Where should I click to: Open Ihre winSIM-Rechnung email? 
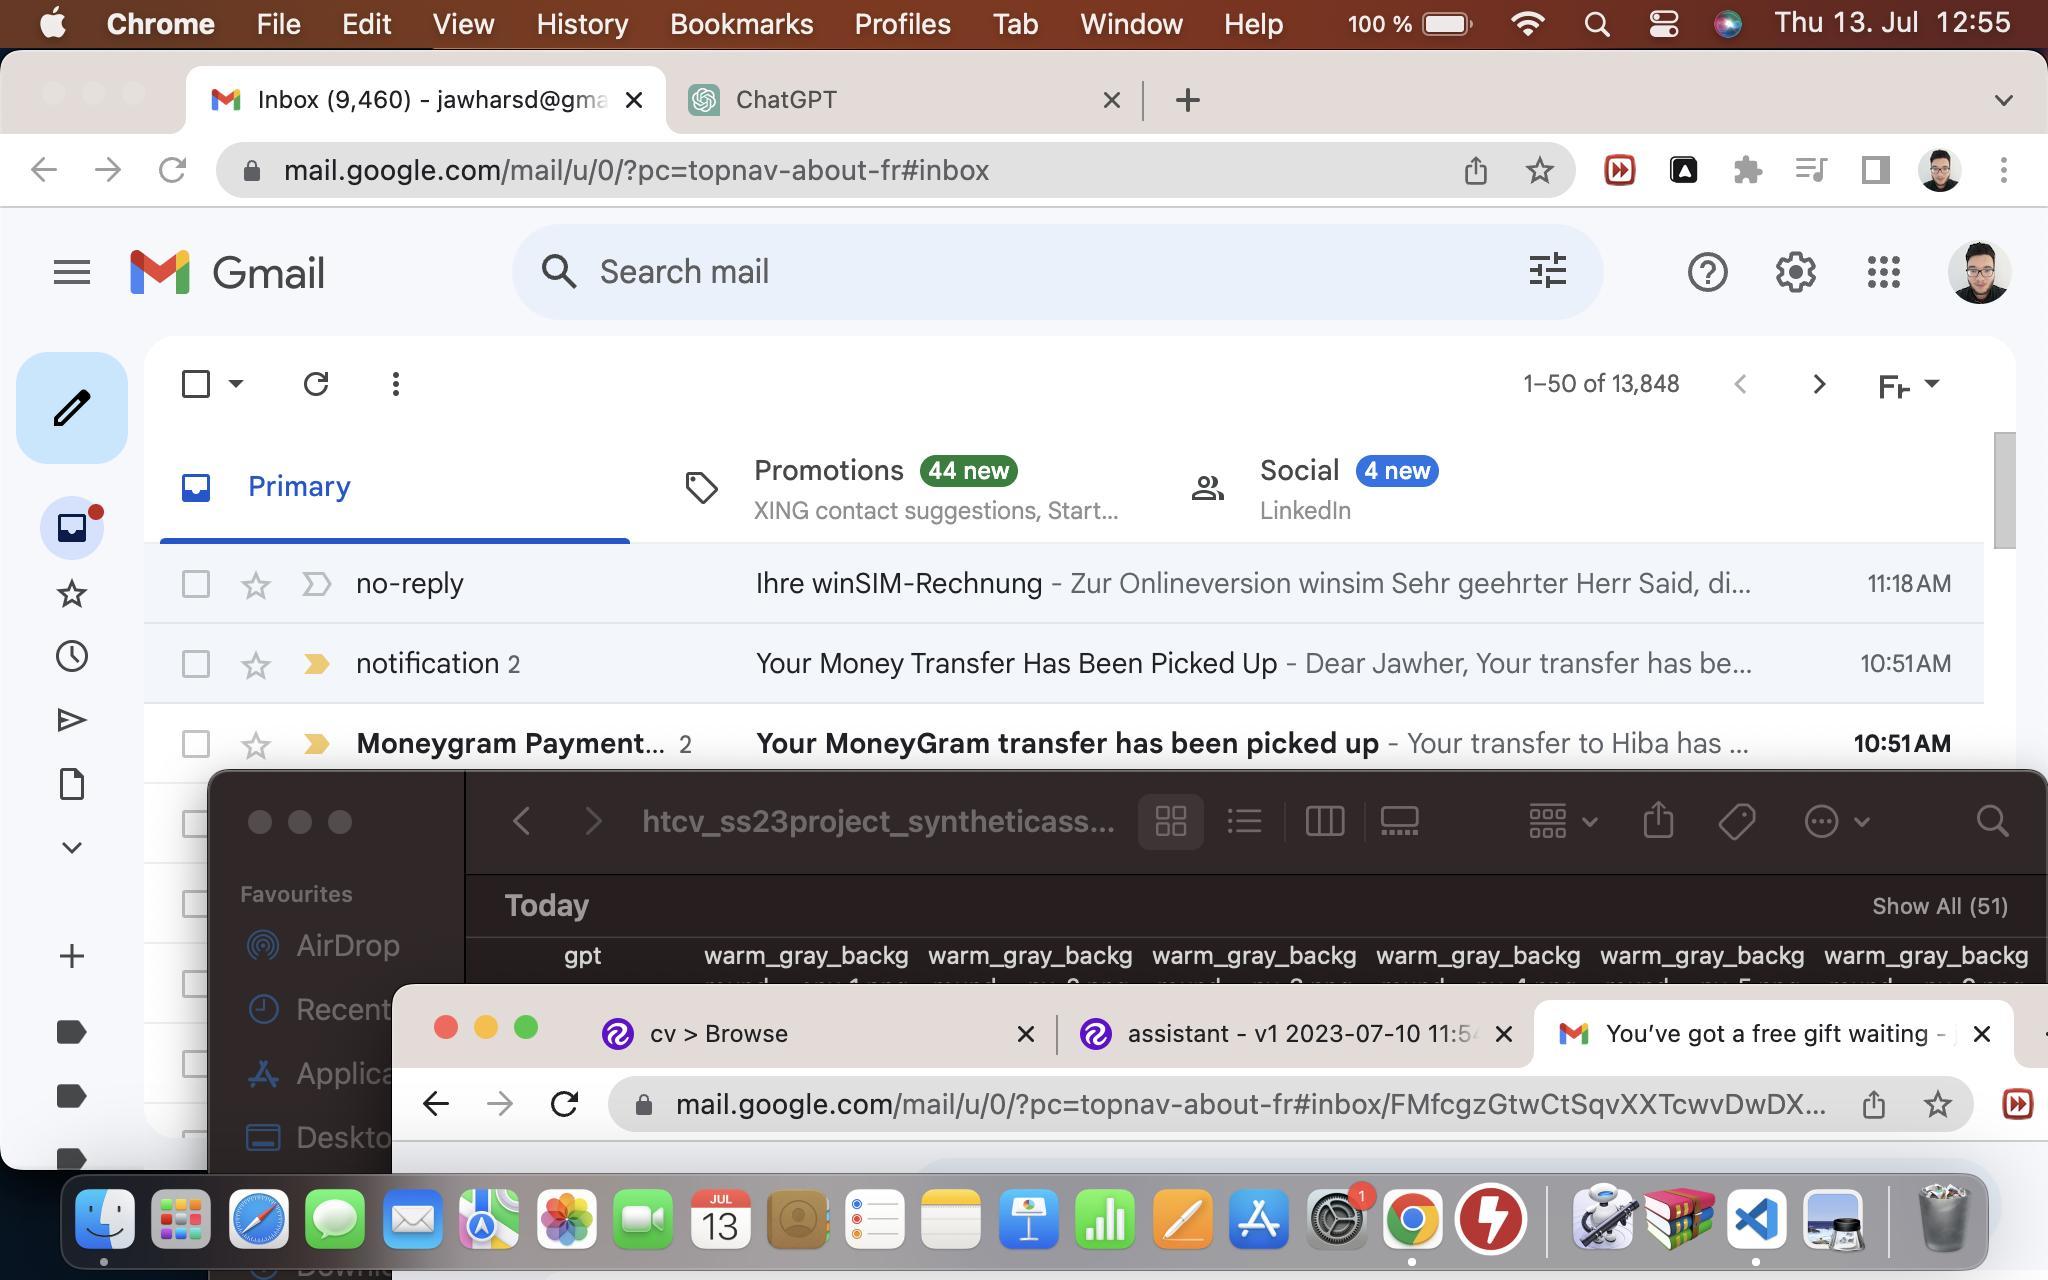(1064, 584)
